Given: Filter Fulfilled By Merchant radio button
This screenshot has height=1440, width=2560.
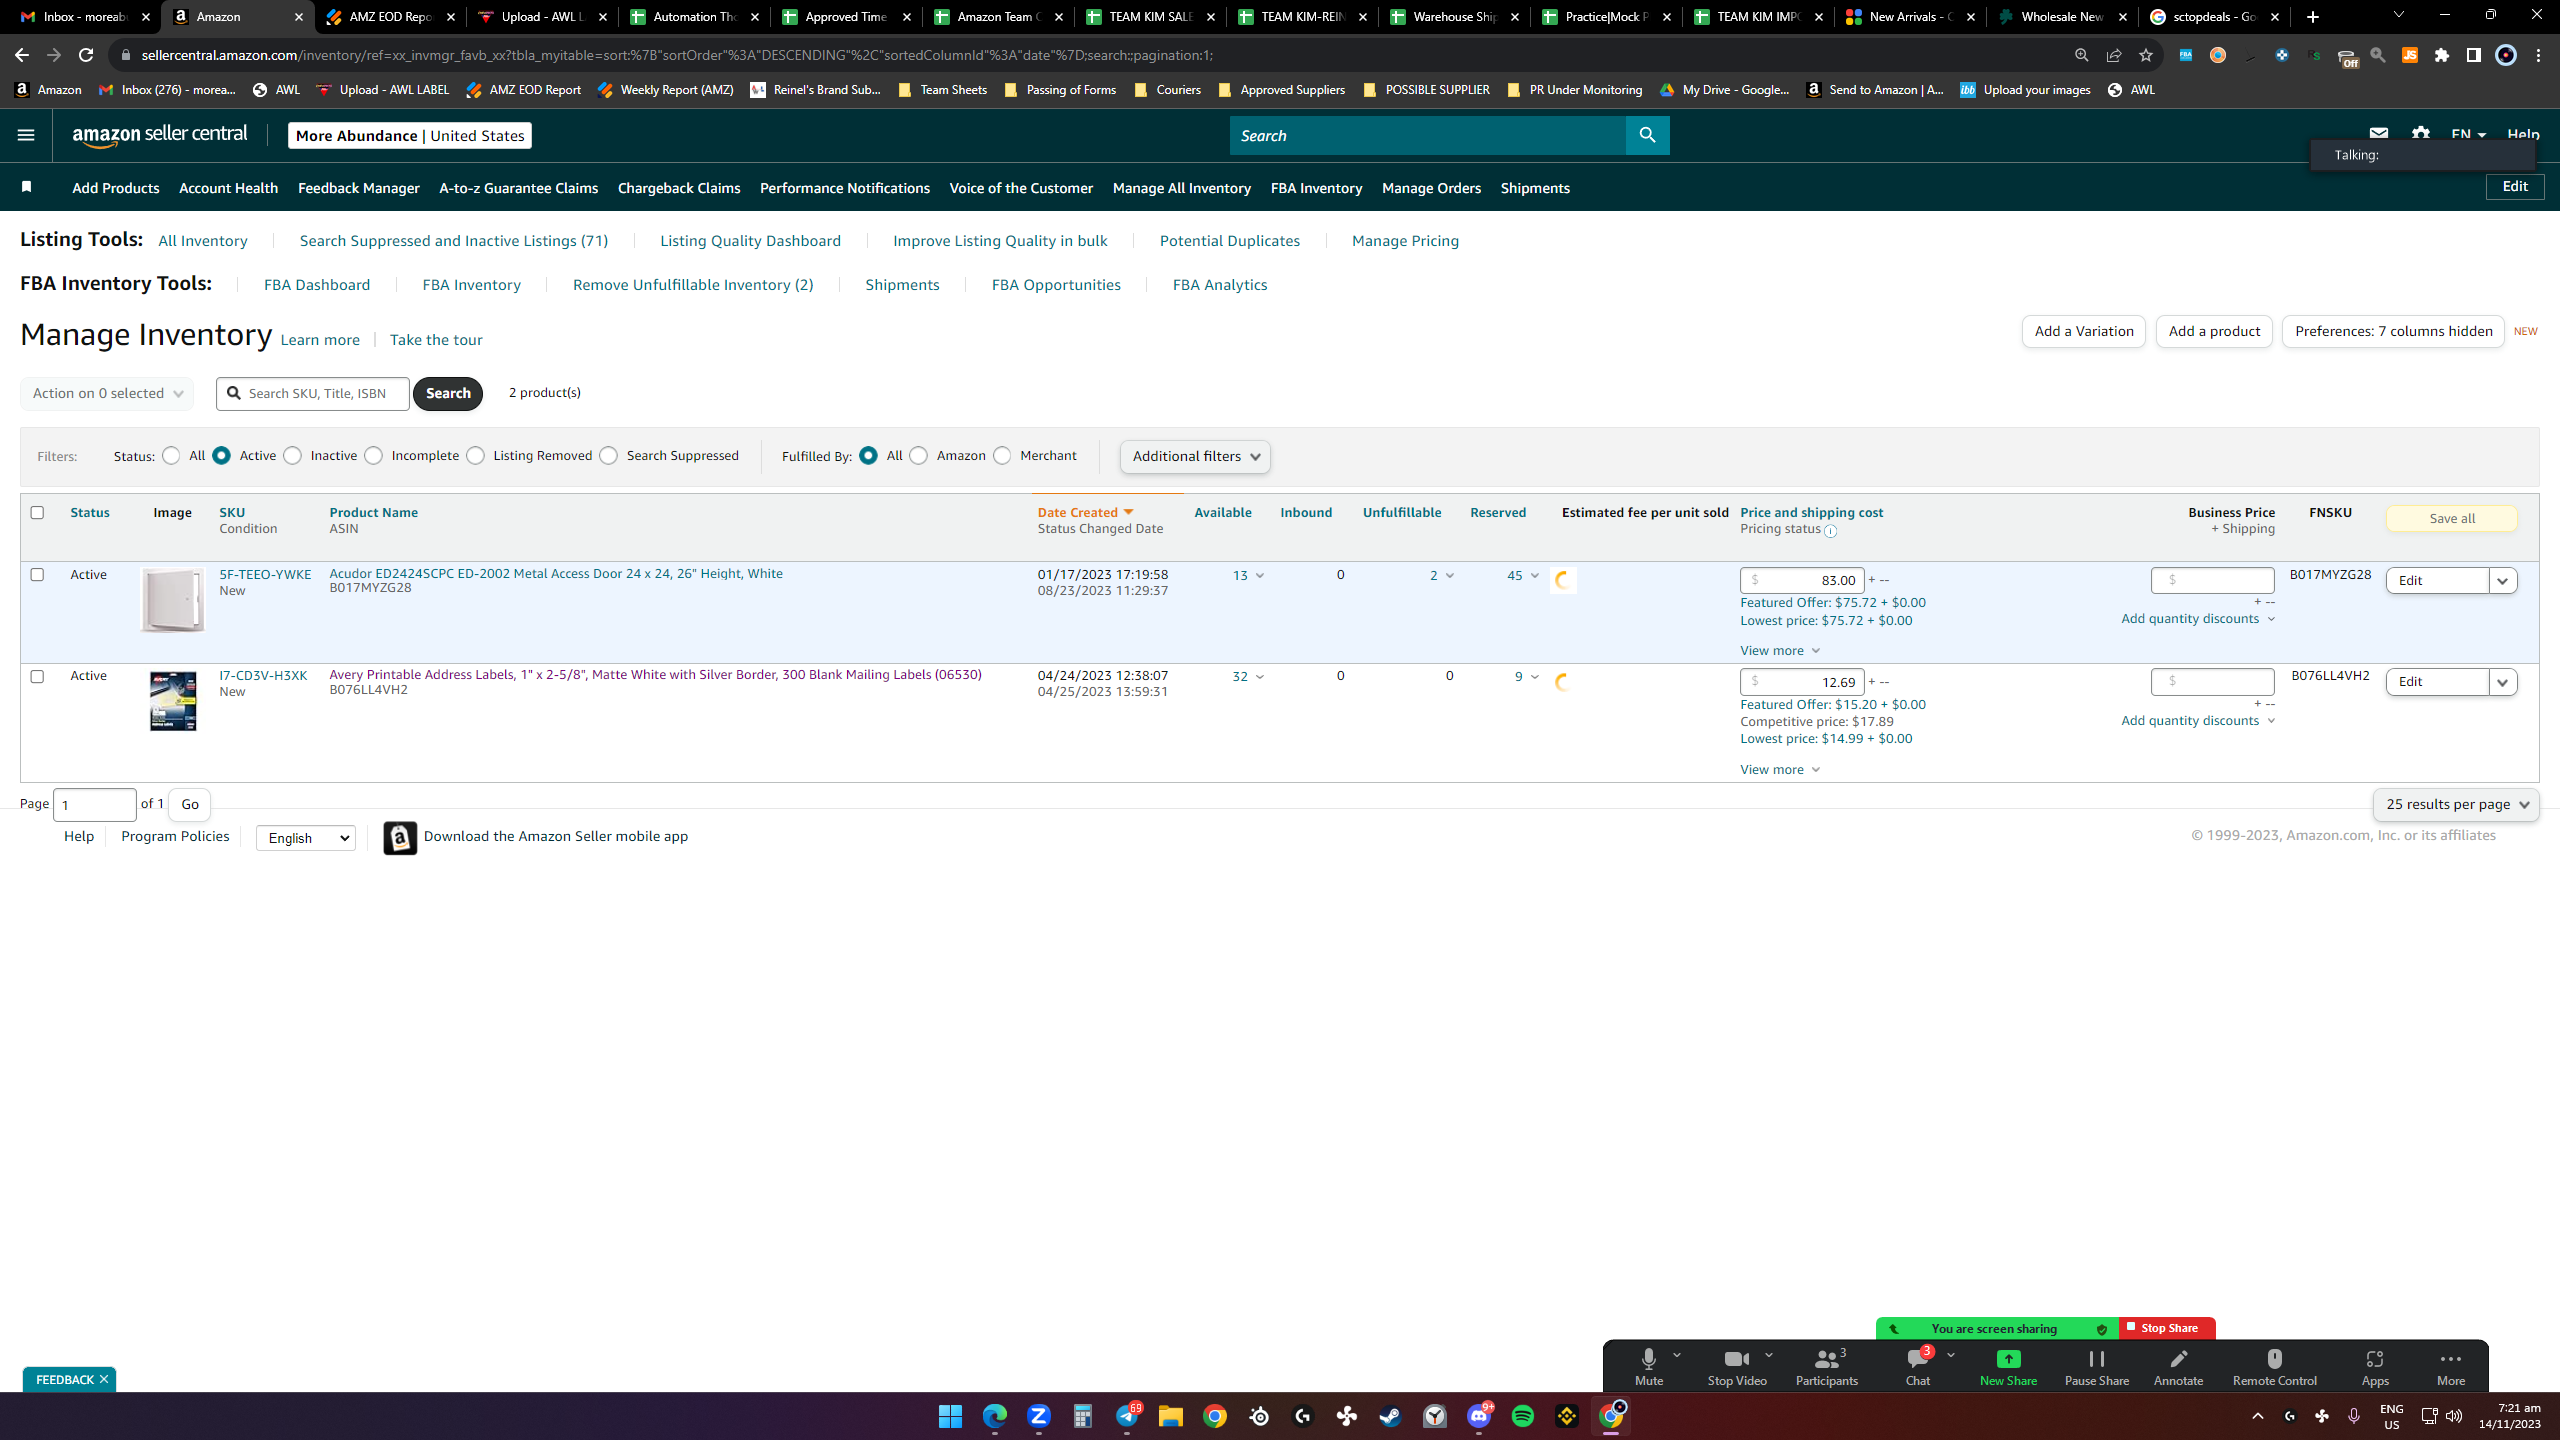Looking at the screenshot, I should point(1002,456).
